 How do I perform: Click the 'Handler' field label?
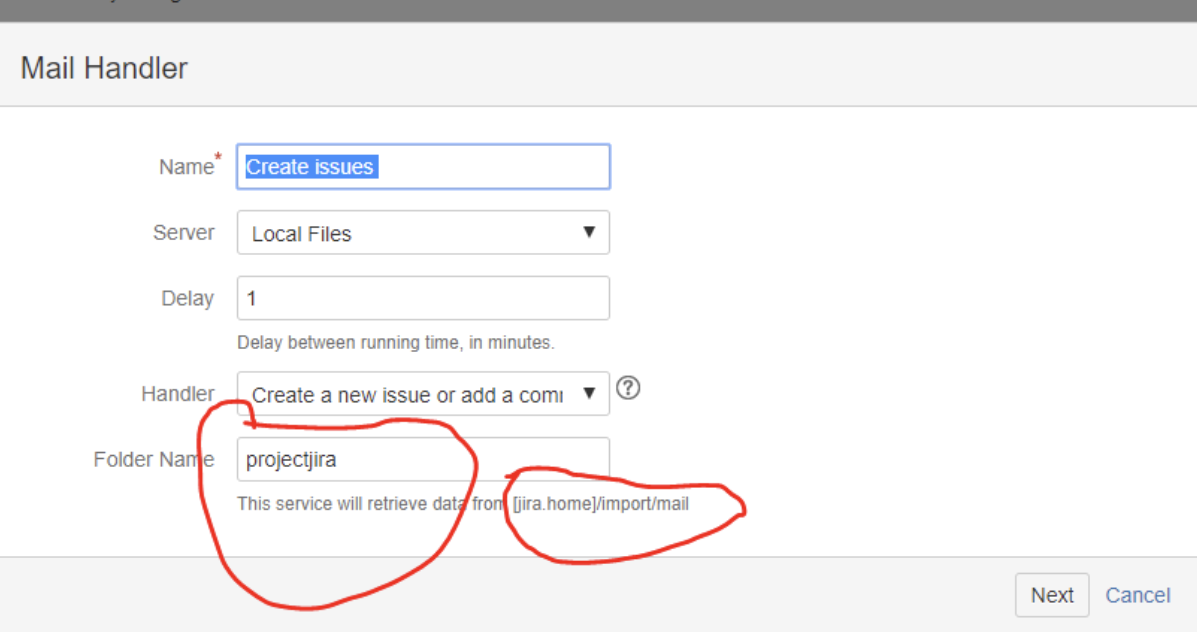[177, 394]
